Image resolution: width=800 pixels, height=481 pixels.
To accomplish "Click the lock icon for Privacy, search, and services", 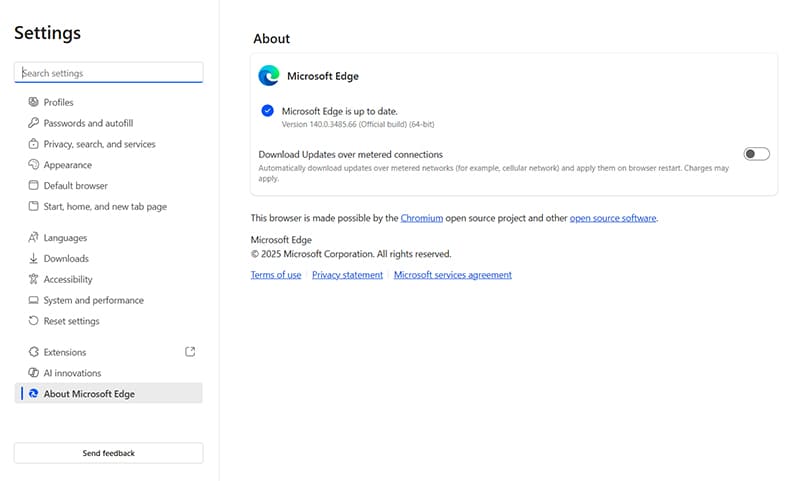I will pos(33,144).
